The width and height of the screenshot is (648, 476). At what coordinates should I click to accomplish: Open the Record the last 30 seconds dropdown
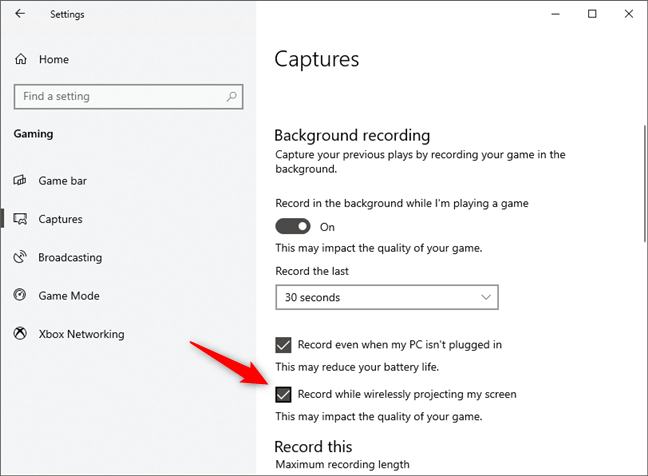[x=387, y=297]
